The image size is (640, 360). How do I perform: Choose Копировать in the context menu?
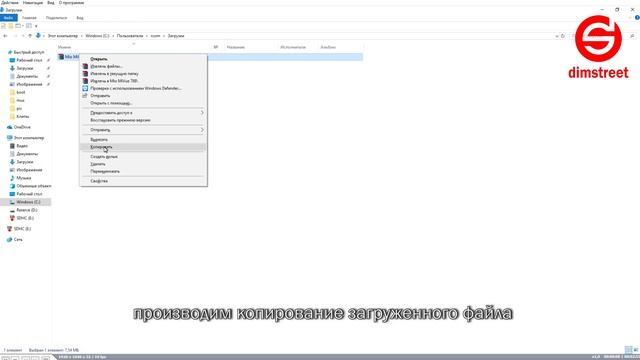(x=143, y=147)
